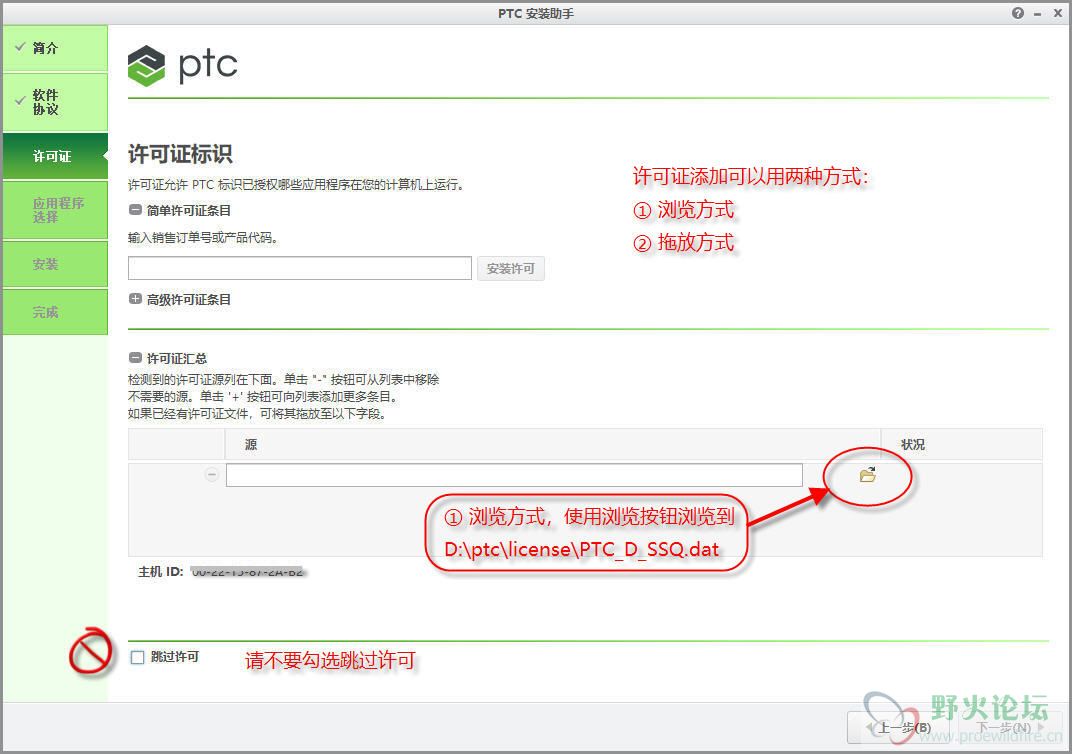Focus the sales order number input field

click(x=299, y=268)
